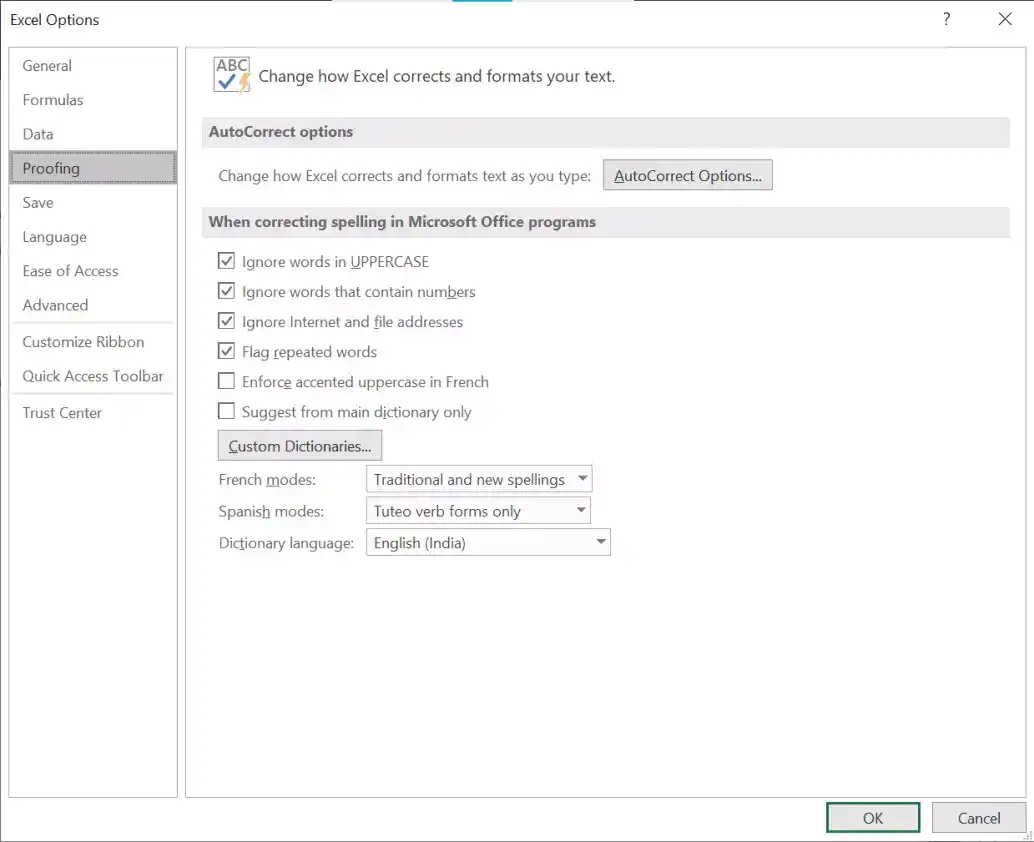Open the Spanish modes dropdown
Image resolution: width=1034 pixels, height=842 pixels.
tap(478, 511)
